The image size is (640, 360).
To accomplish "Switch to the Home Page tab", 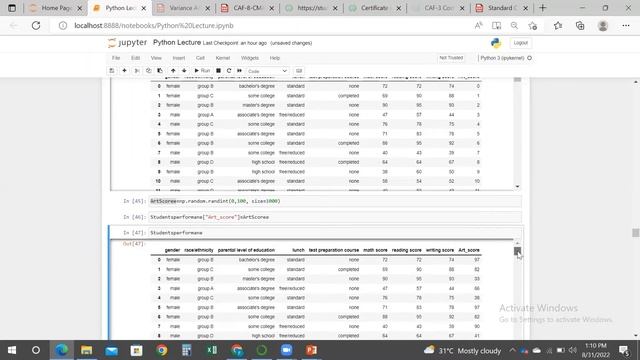I will [x=56, y=8].
